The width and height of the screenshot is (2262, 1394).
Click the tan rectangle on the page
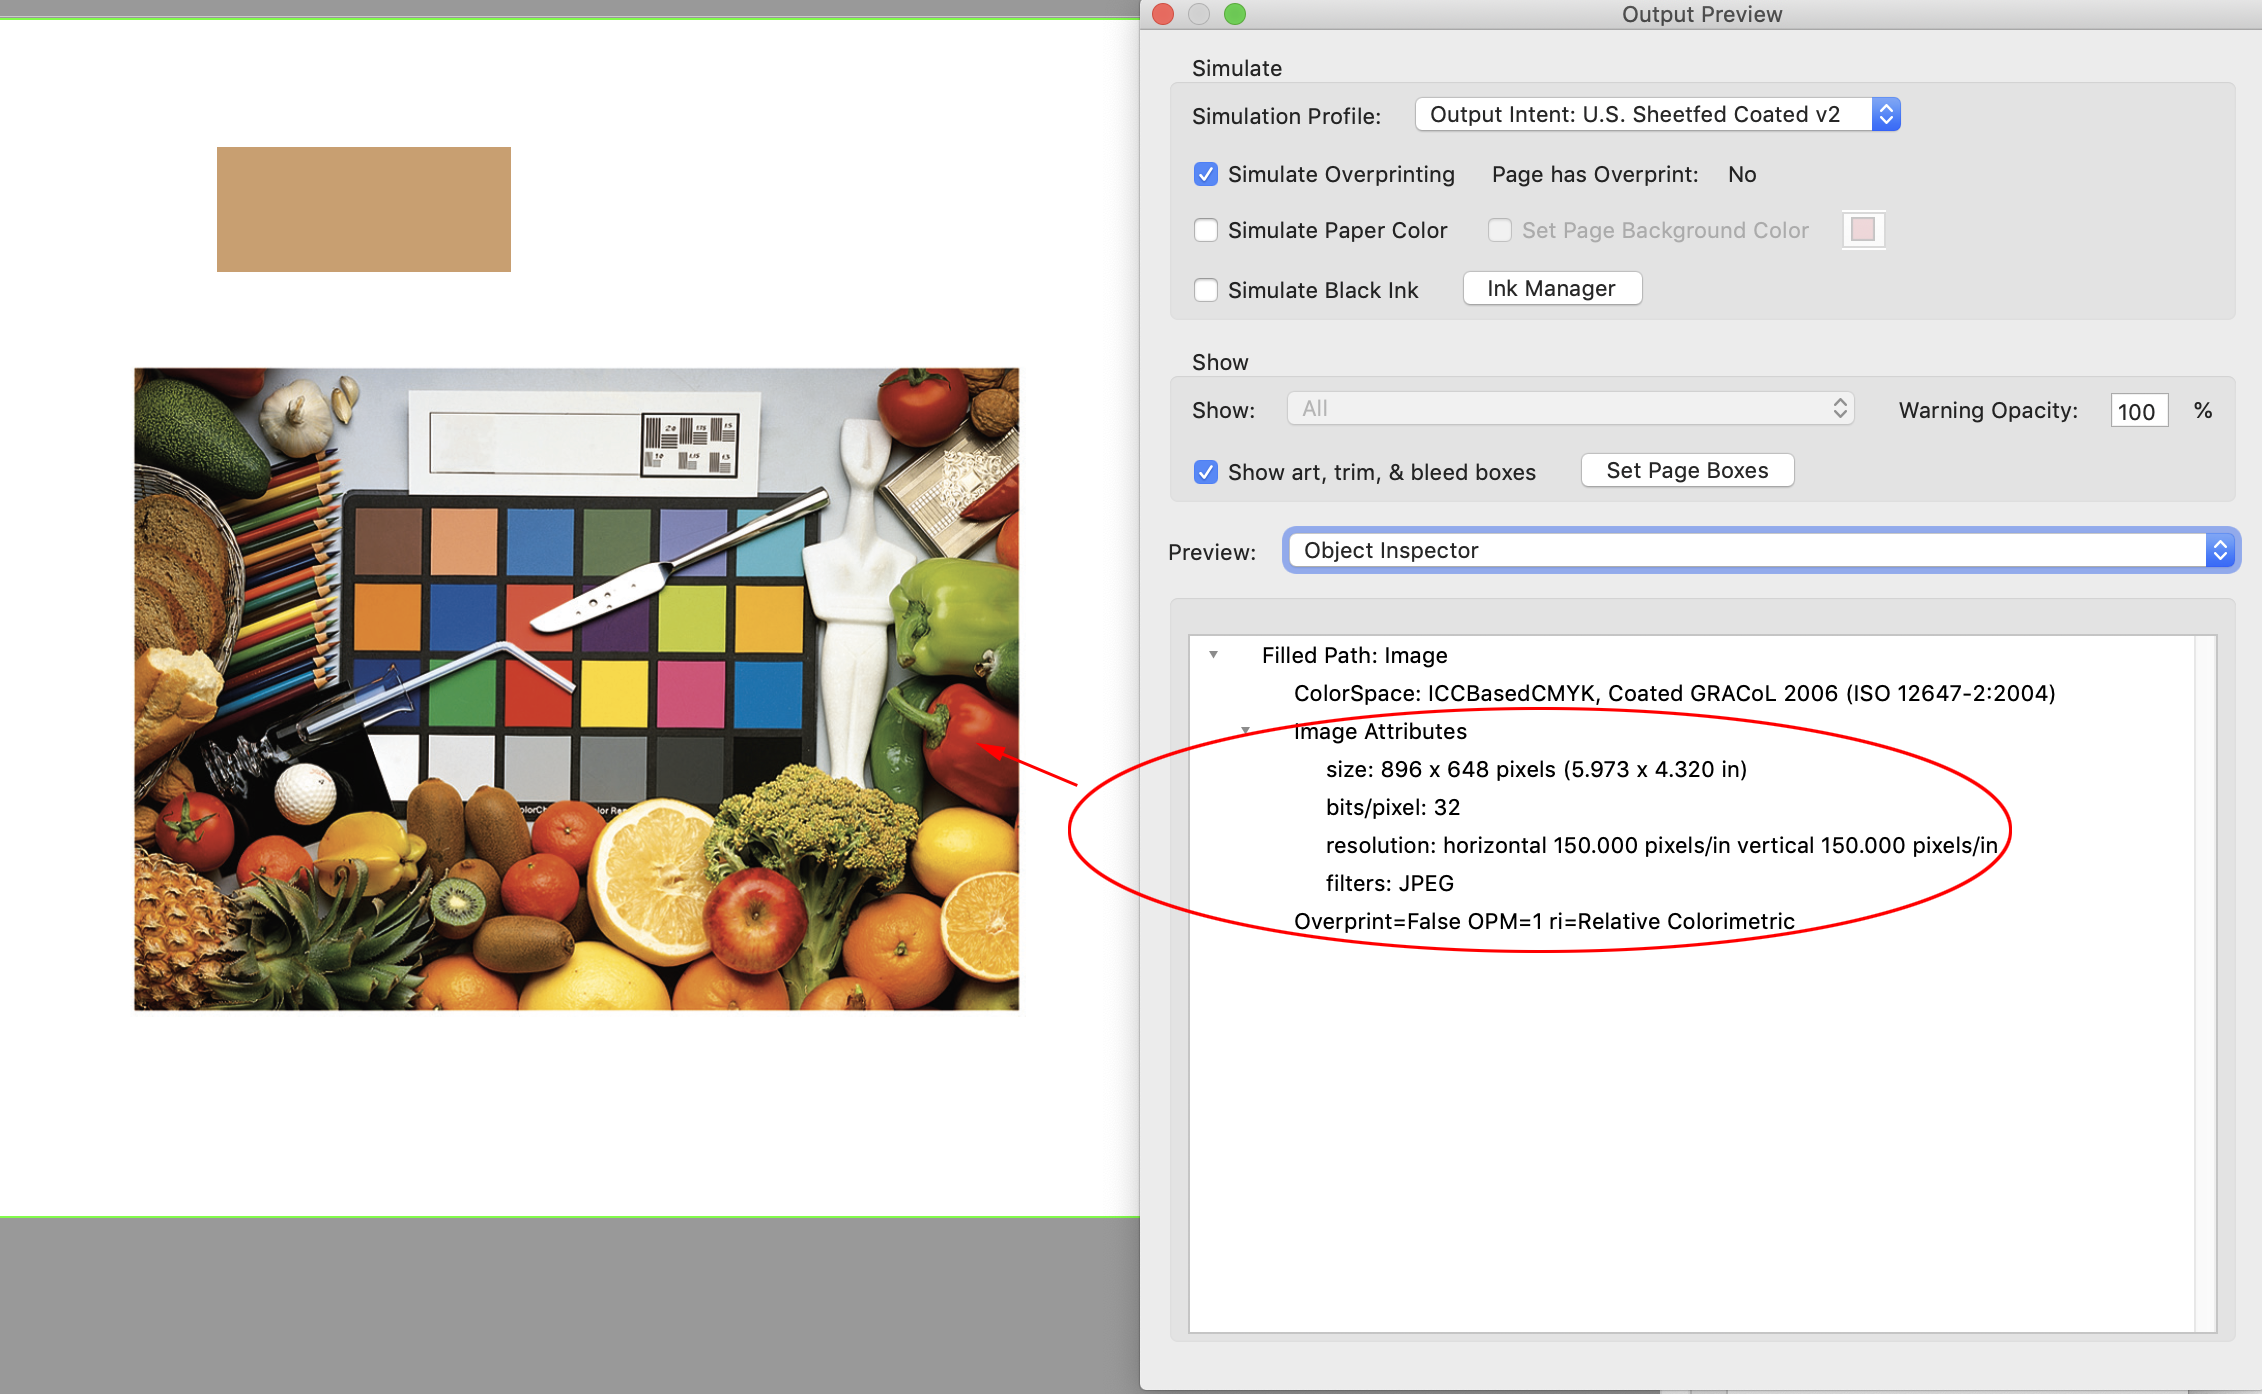point(363,208)
